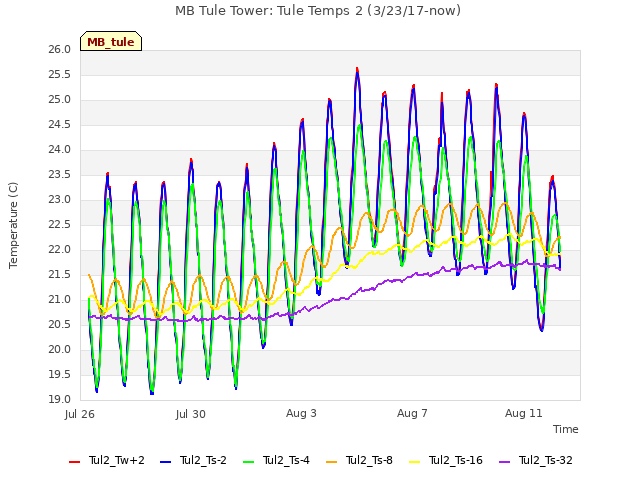The width and height of the screenshot is (640, 480).
Task: Click the Aug 11 x-axis tick label
Action: click(x=524, y=413)
